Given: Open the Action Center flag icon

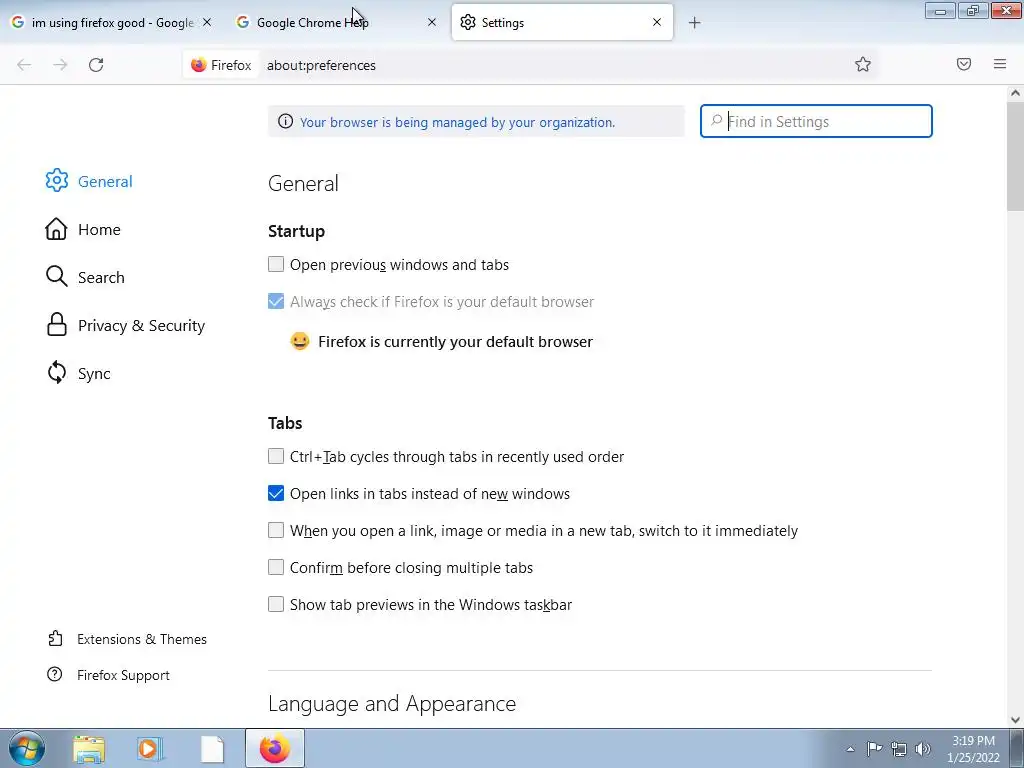Looking at the screenshot, I should coord(874,748).
